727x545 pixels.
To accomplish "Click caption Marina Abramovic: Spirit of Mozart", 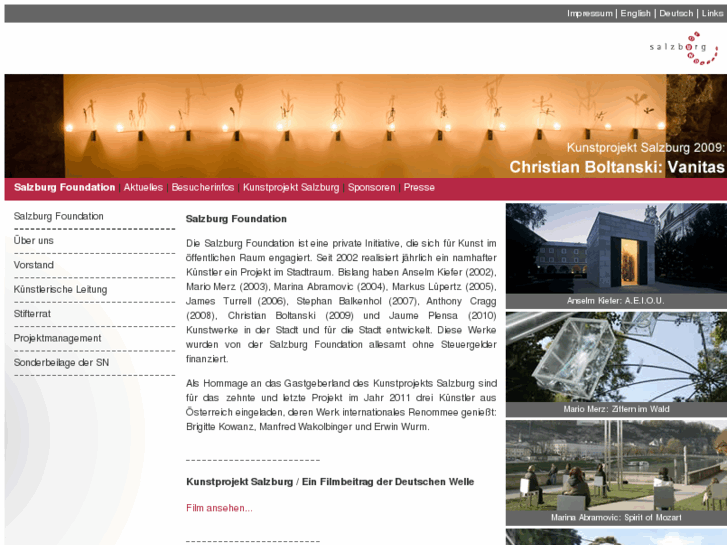I will [x=616, y=518].
